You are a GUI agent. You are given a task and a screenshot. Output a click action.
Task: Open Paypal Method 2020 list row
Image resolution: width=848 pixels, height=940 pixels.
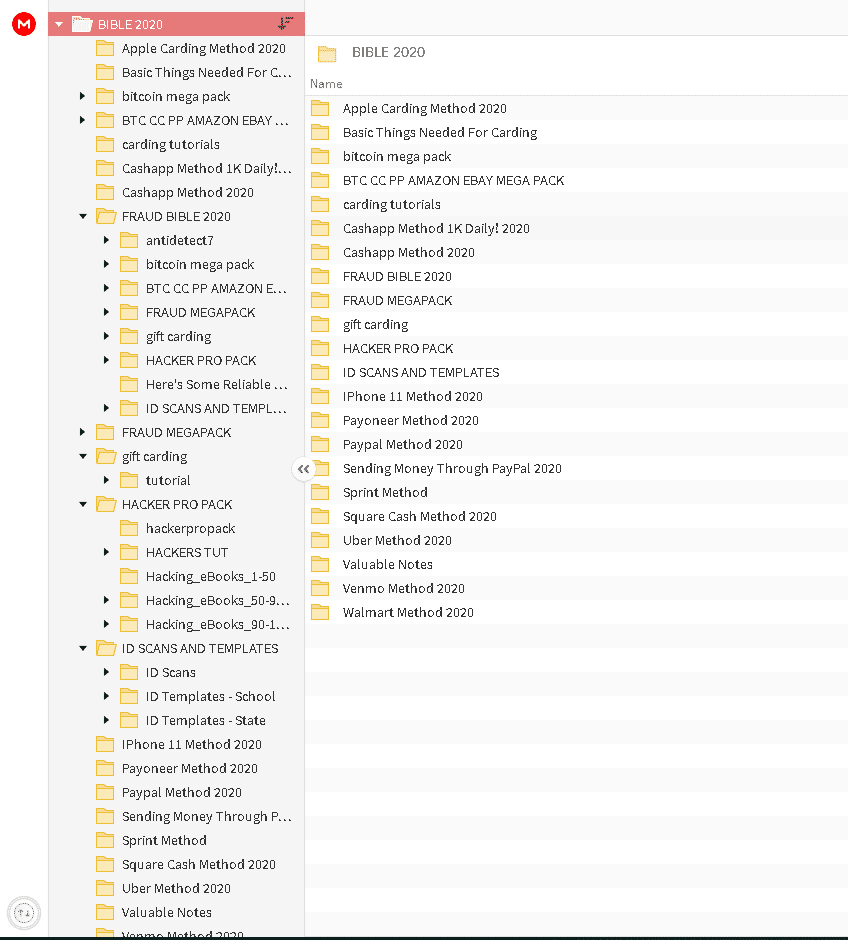[x=577, y=444]
